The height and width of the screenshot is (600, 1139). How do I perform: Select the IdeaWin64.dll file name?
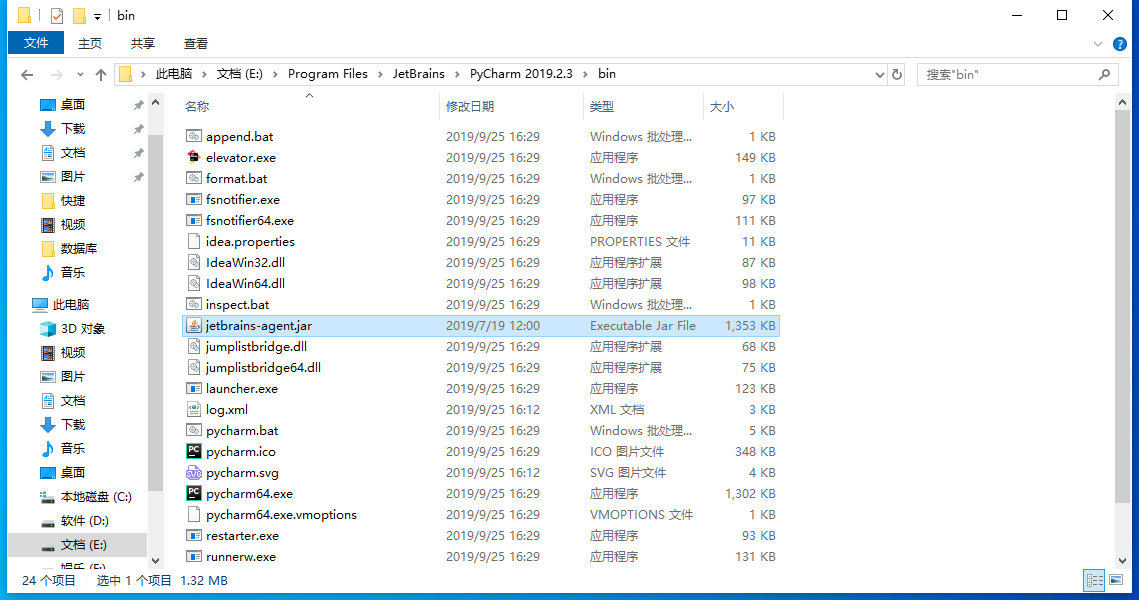[245, 283]
